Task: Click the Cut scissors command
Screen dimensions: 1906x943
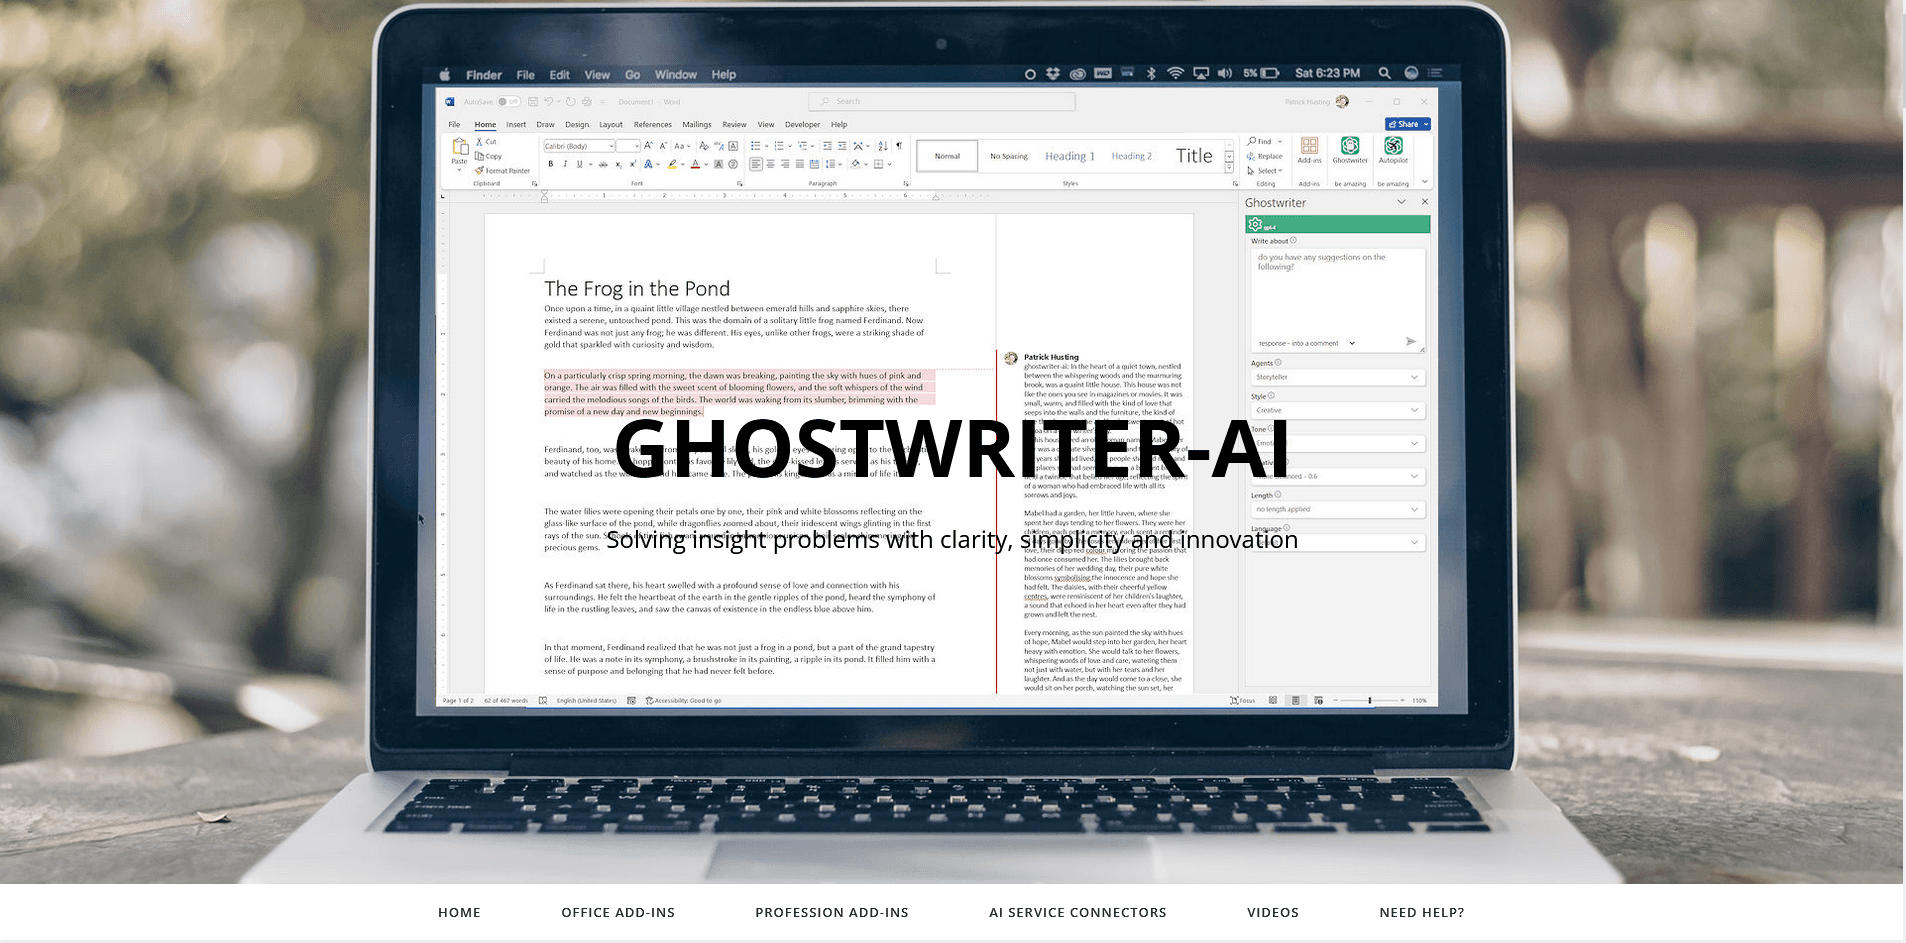Action: tap(486, 142)
